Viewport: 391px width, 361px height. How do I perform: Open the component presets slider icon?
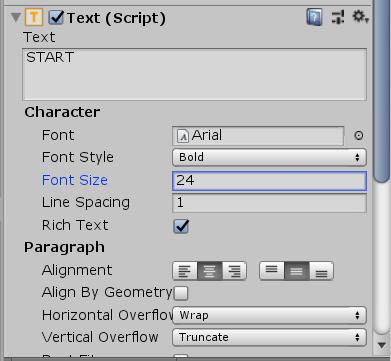(338, 17)
